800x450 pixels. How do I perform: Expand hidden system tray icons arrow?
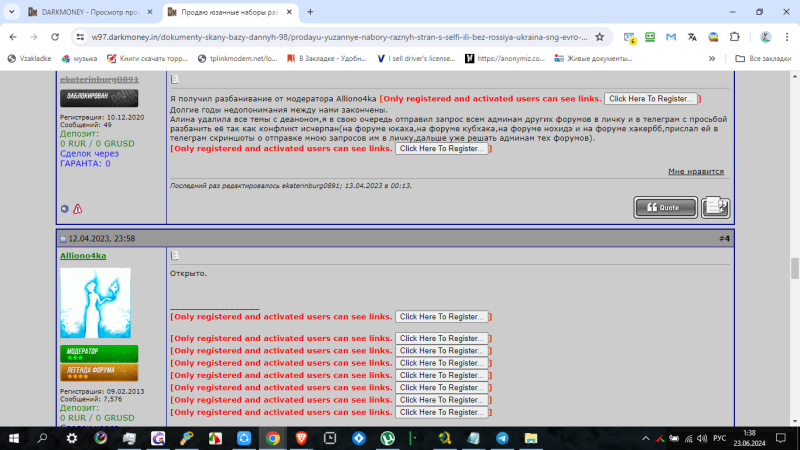click(x=645, y=438)
